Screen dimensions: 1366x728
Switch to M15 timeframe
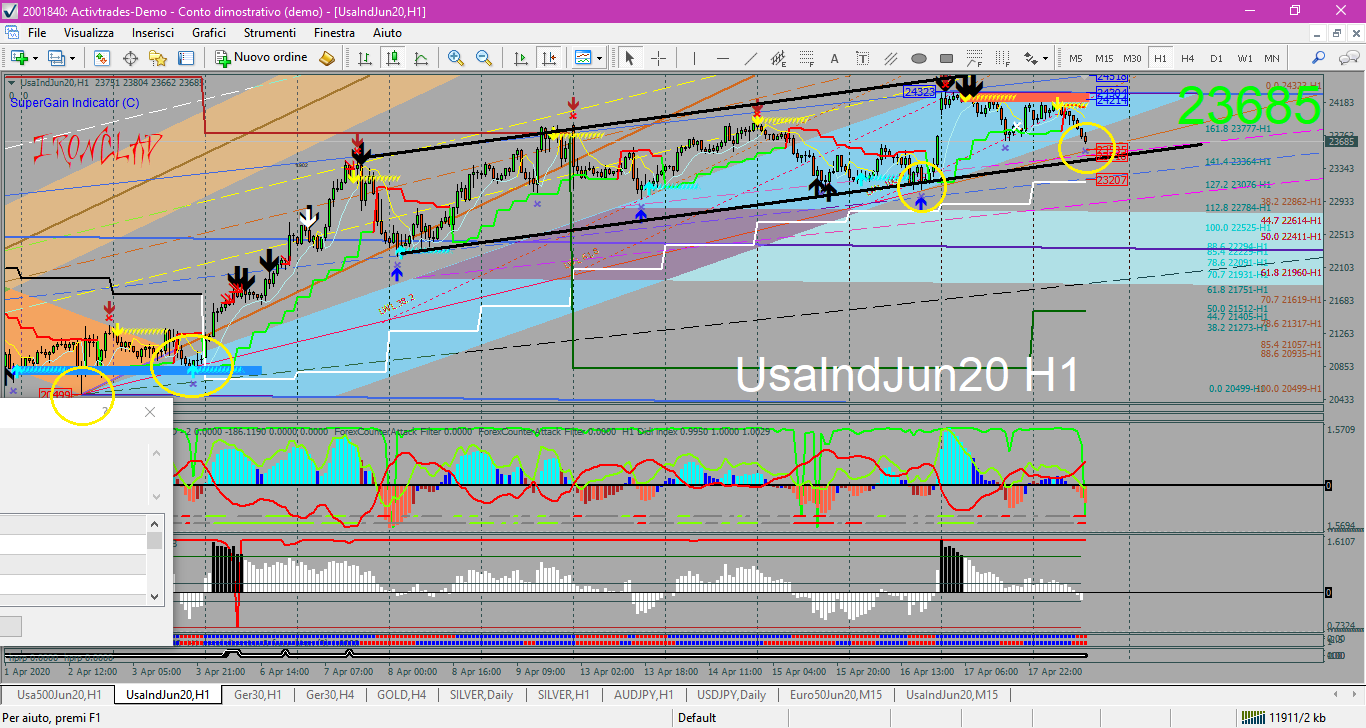1104,58
